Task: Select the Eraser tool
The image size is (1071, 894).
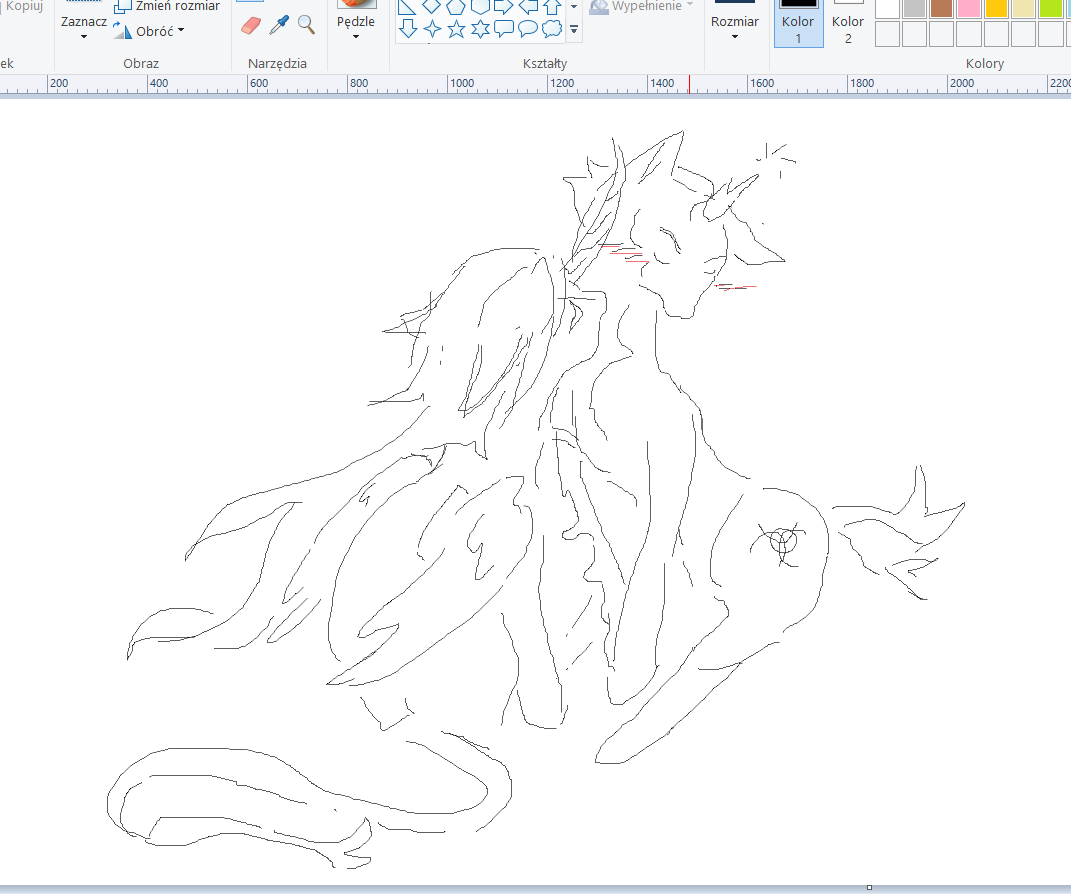Action: click(x=251, y=26)
